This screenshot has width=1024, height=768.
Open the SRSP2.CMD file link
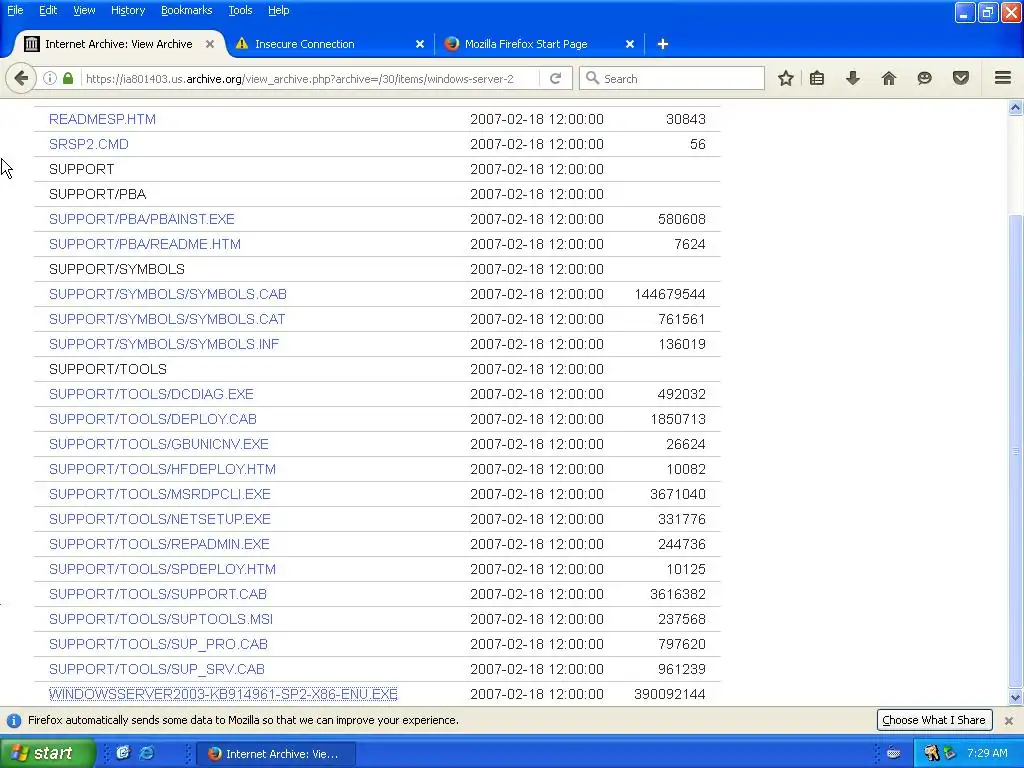point(89,144)
